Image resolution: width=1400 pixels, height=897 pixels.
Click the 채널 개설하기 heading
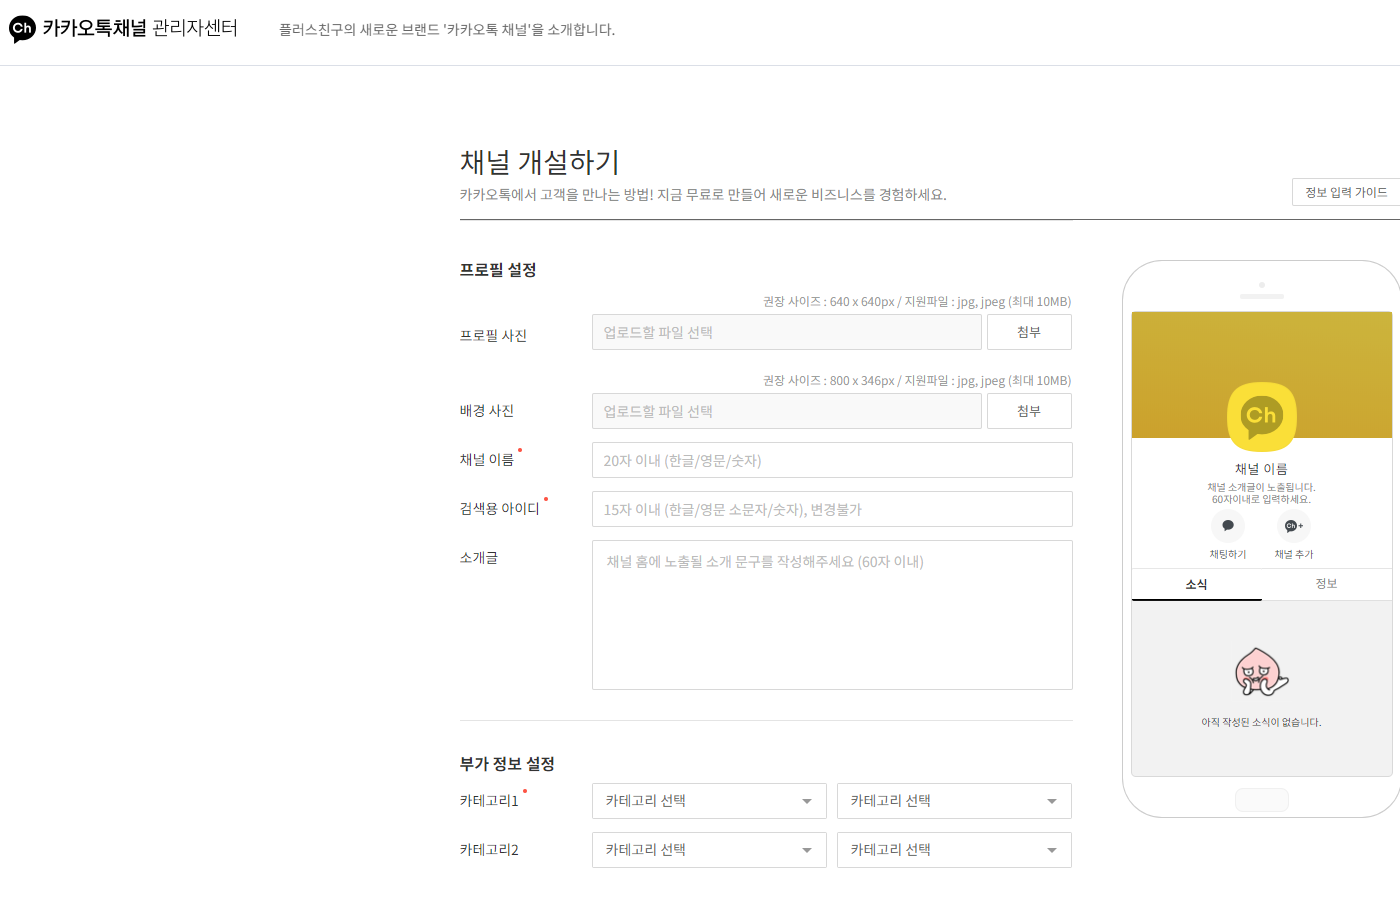pyautogui.click(x=540, y=162)
